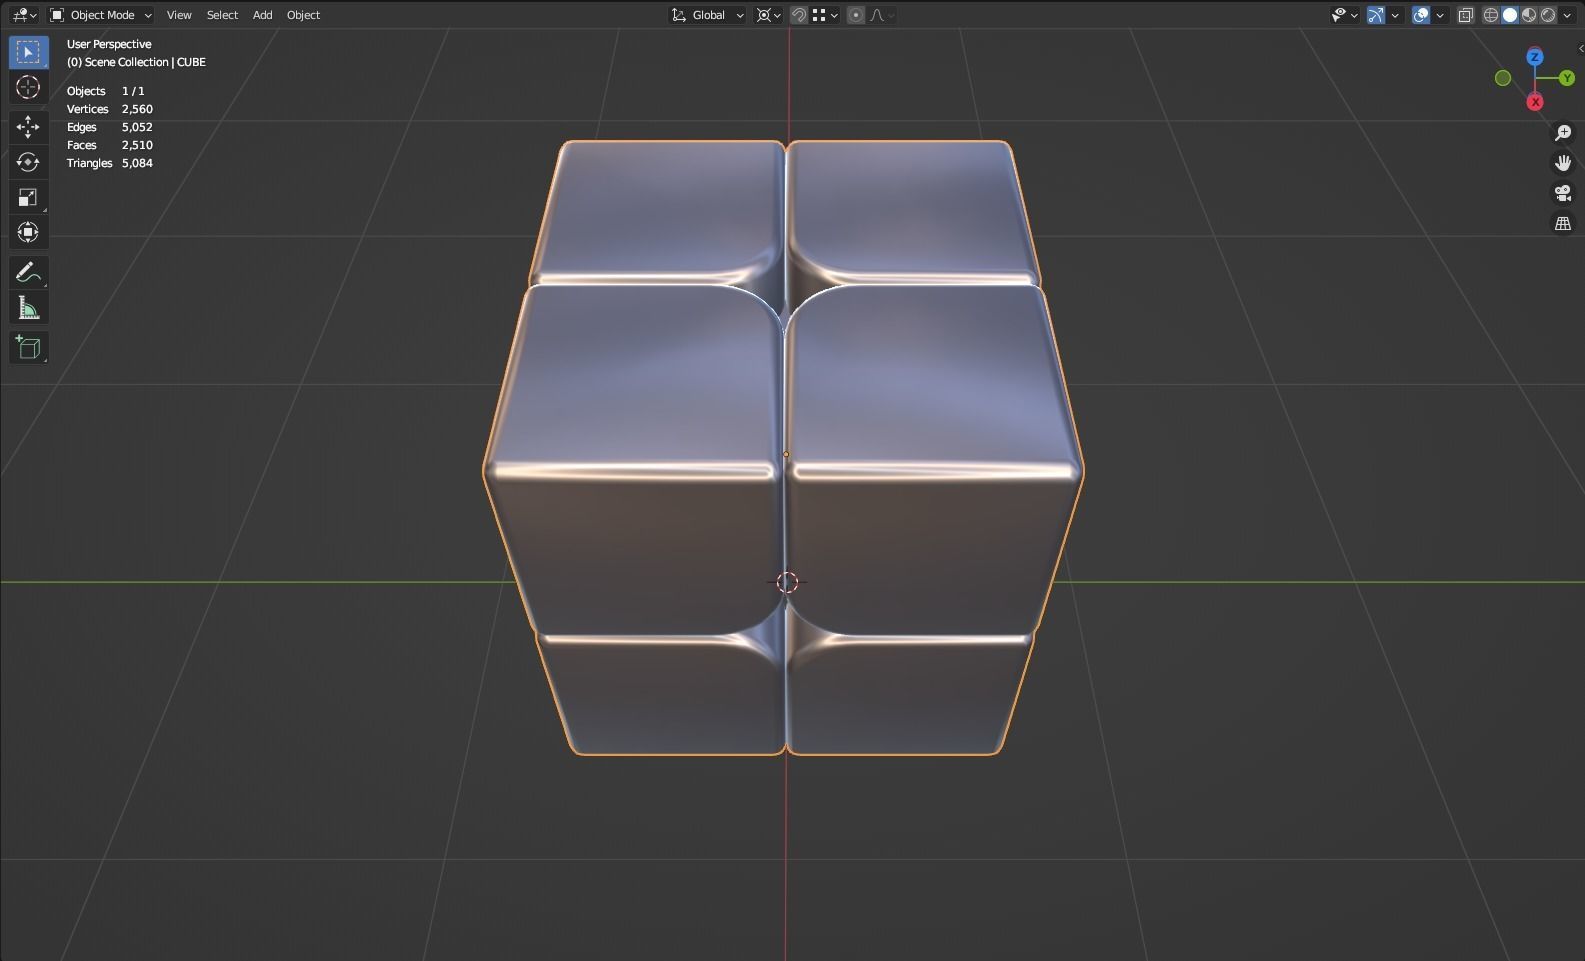Image resolution: width=1585 pixels, height=961 pixels.
Task: Select the Measure tool
Action: [x=28, y=308]
